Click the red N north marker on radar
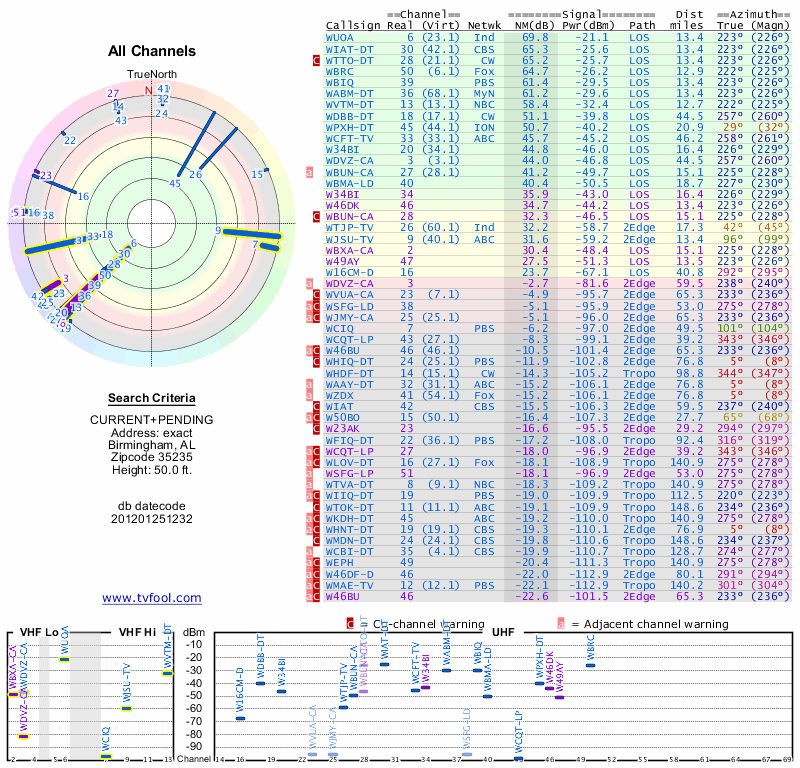Viewport: 800px width, 768px height. pos(148,90)
